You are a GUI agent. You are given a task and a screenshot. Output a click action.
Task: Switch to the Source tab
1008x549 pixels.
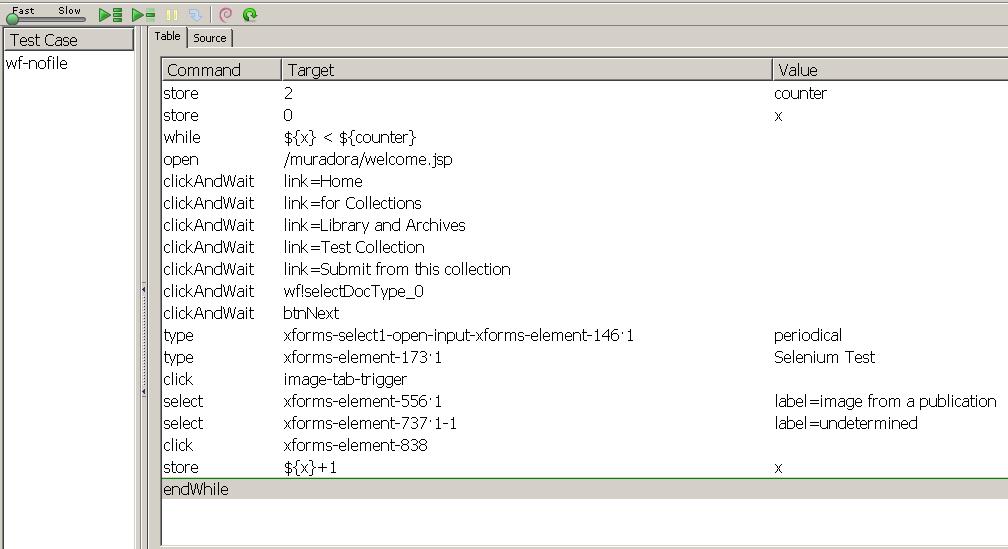coord(210,38)
